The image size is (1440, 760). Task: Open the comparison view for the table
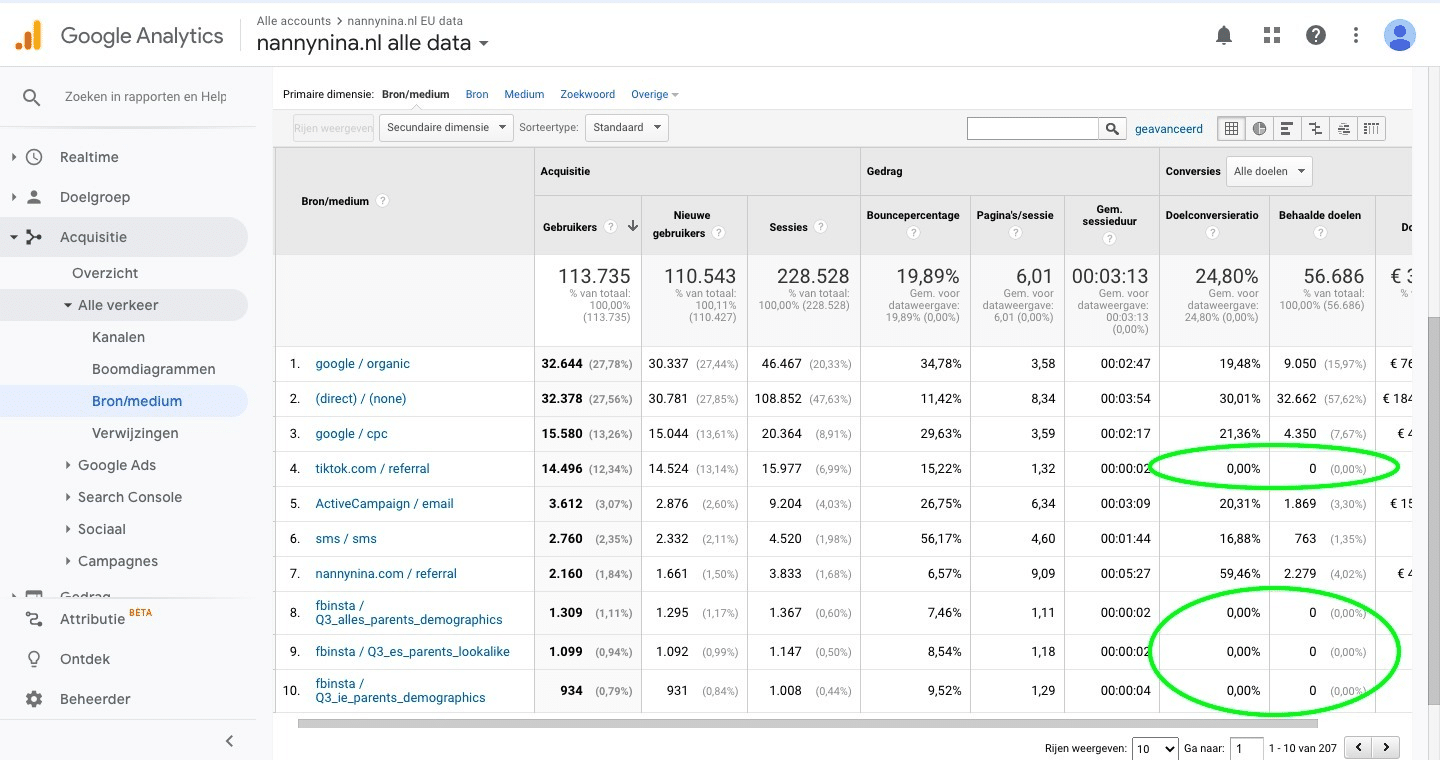click(x=1315, y=128)
